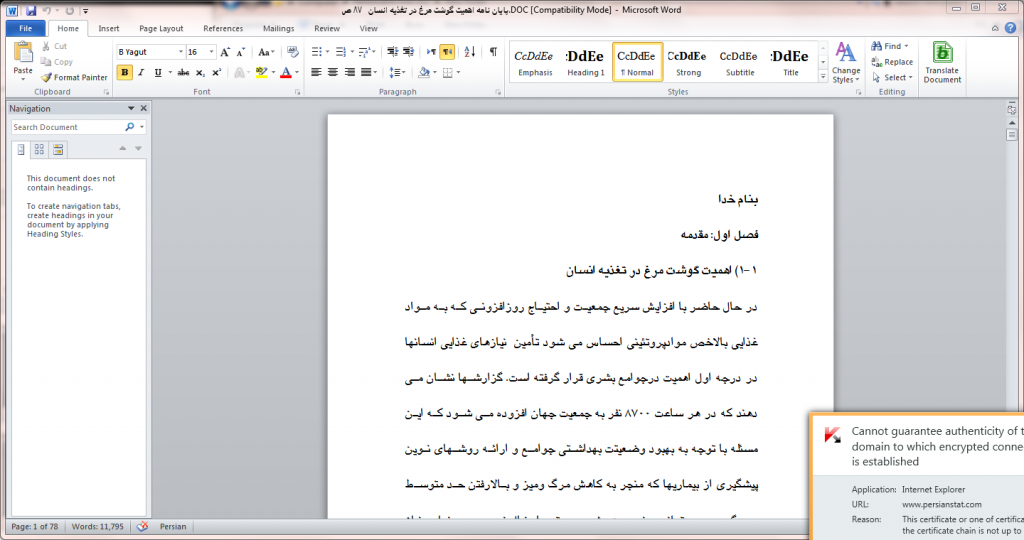Open the font name dropdown

[180, 52]
